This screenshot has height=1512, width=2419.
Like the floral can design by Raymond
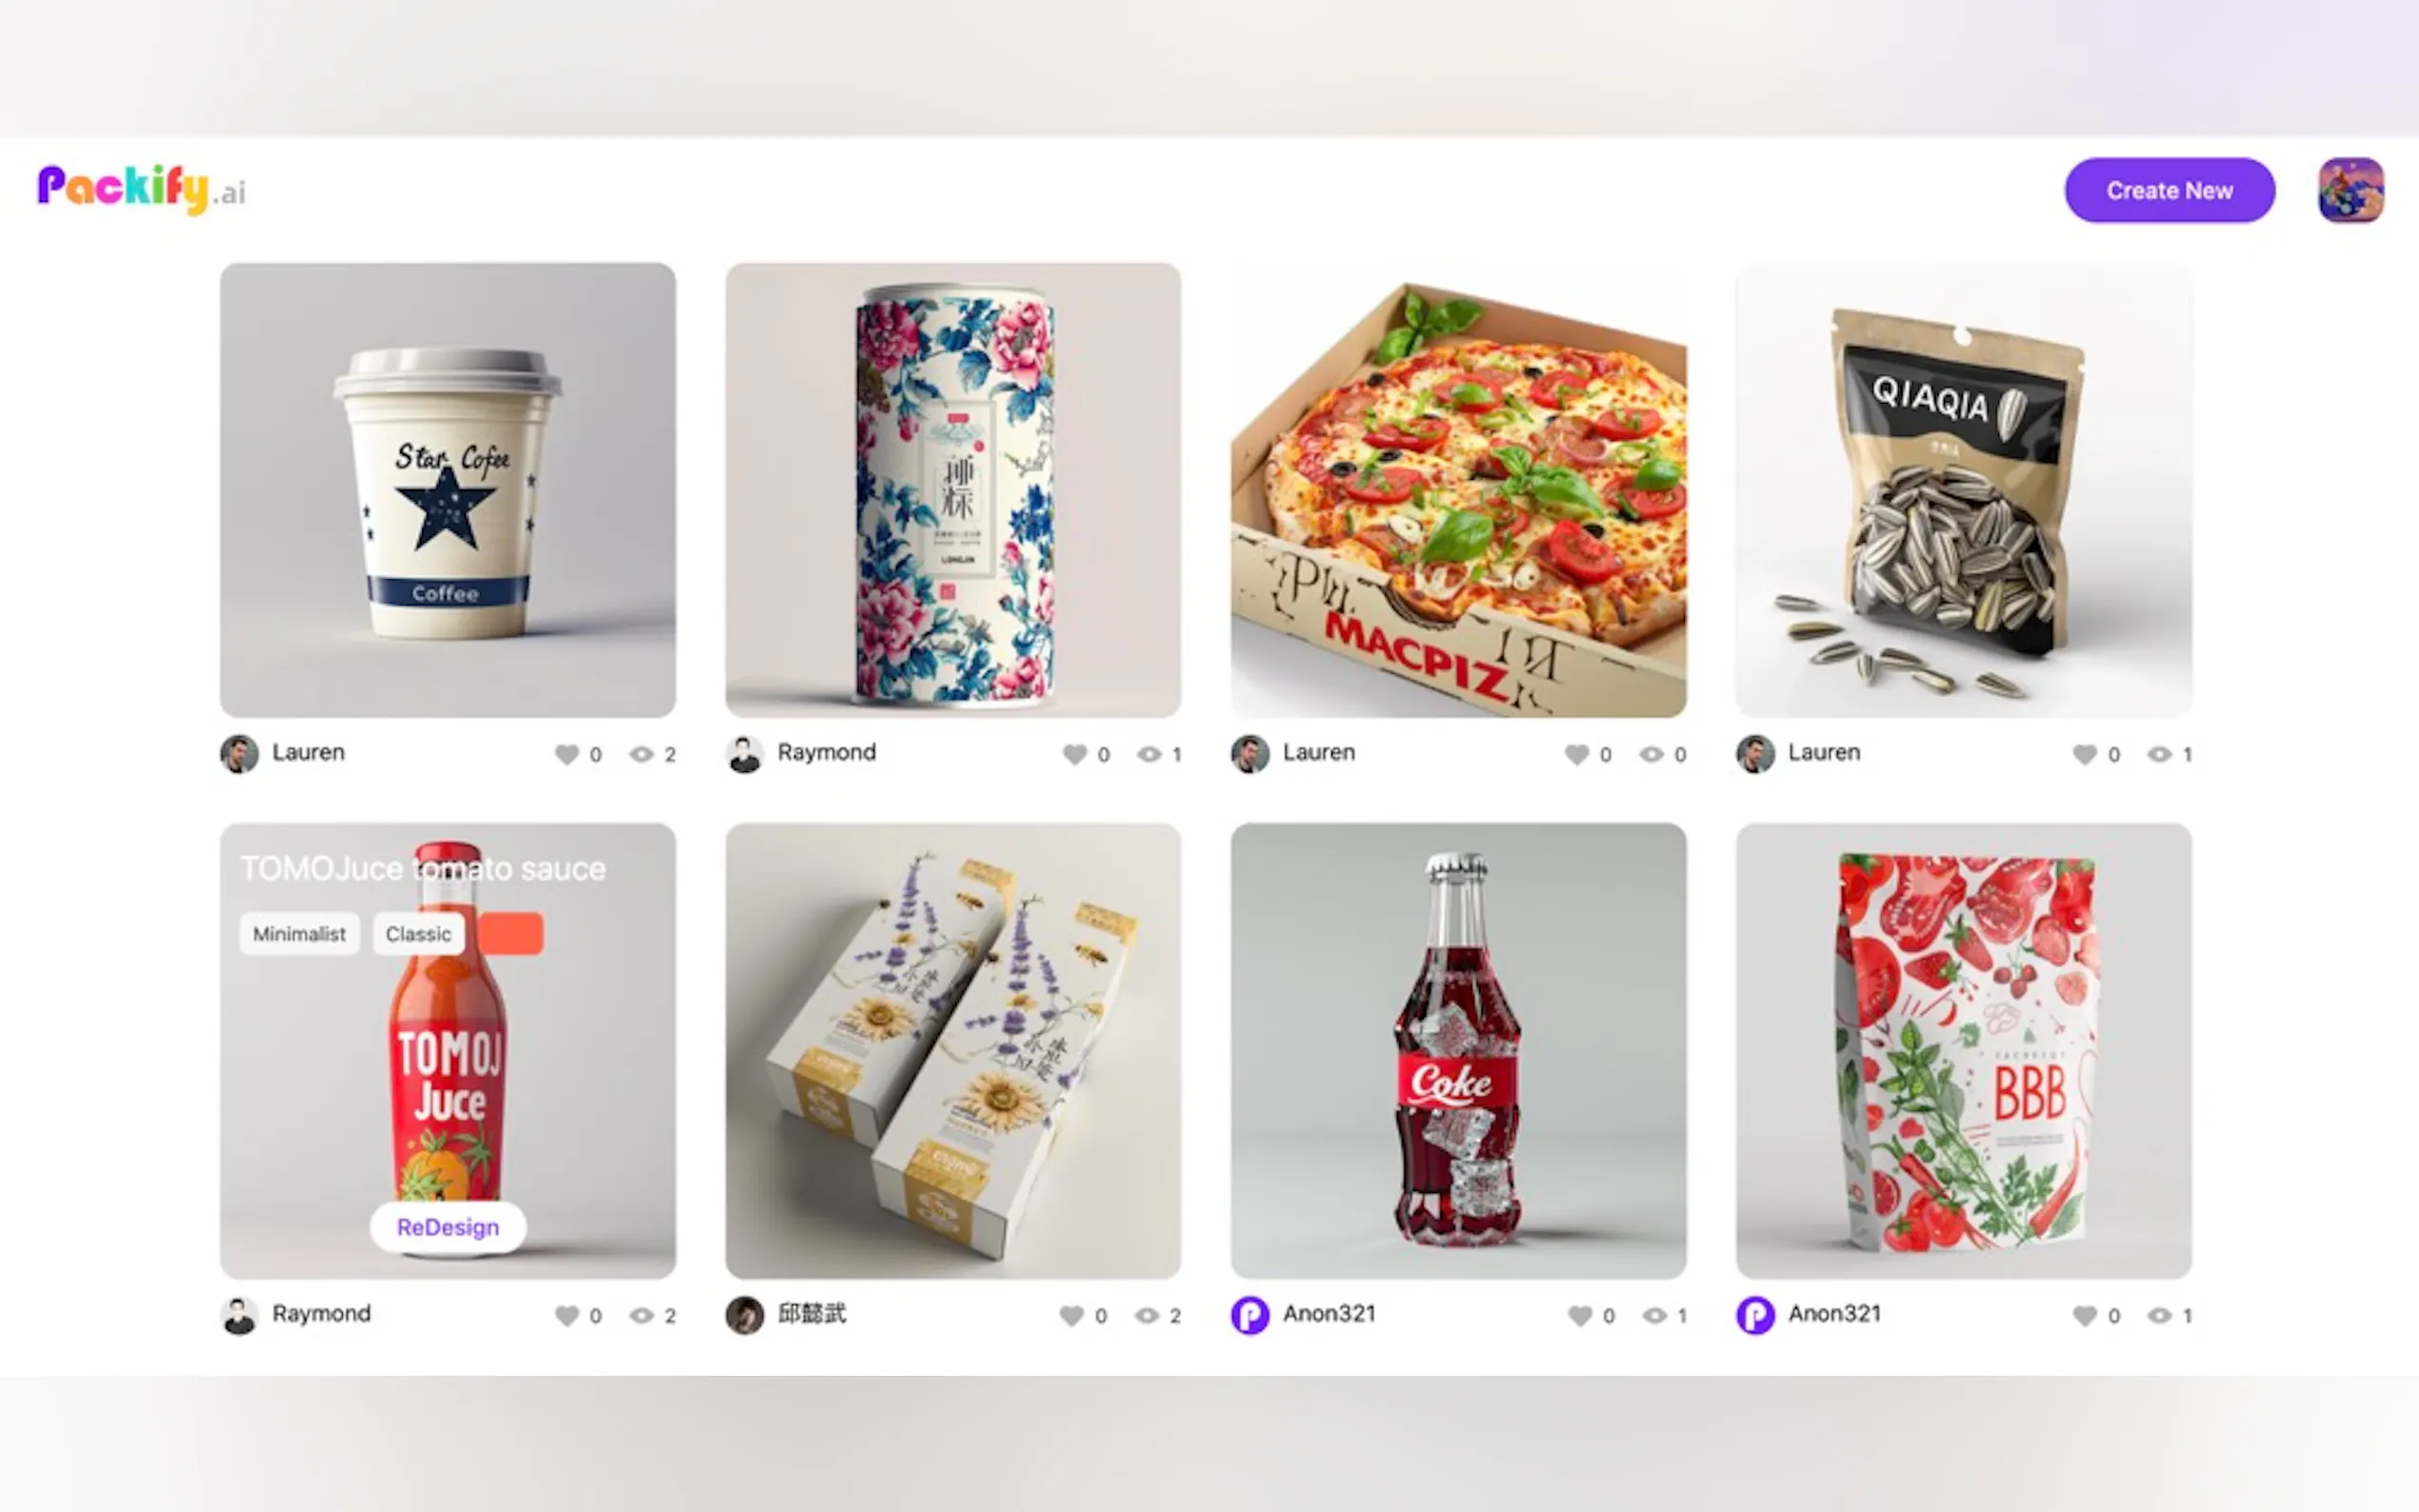point(1074,754)
